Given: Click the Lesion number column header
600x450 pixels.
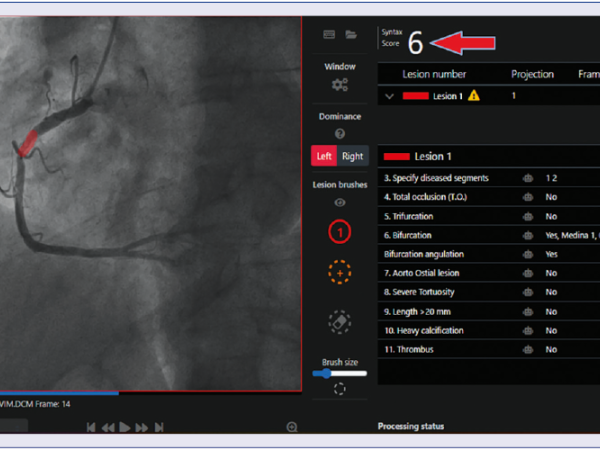Looking at the screenshot, I should click(x=434, y=74).
